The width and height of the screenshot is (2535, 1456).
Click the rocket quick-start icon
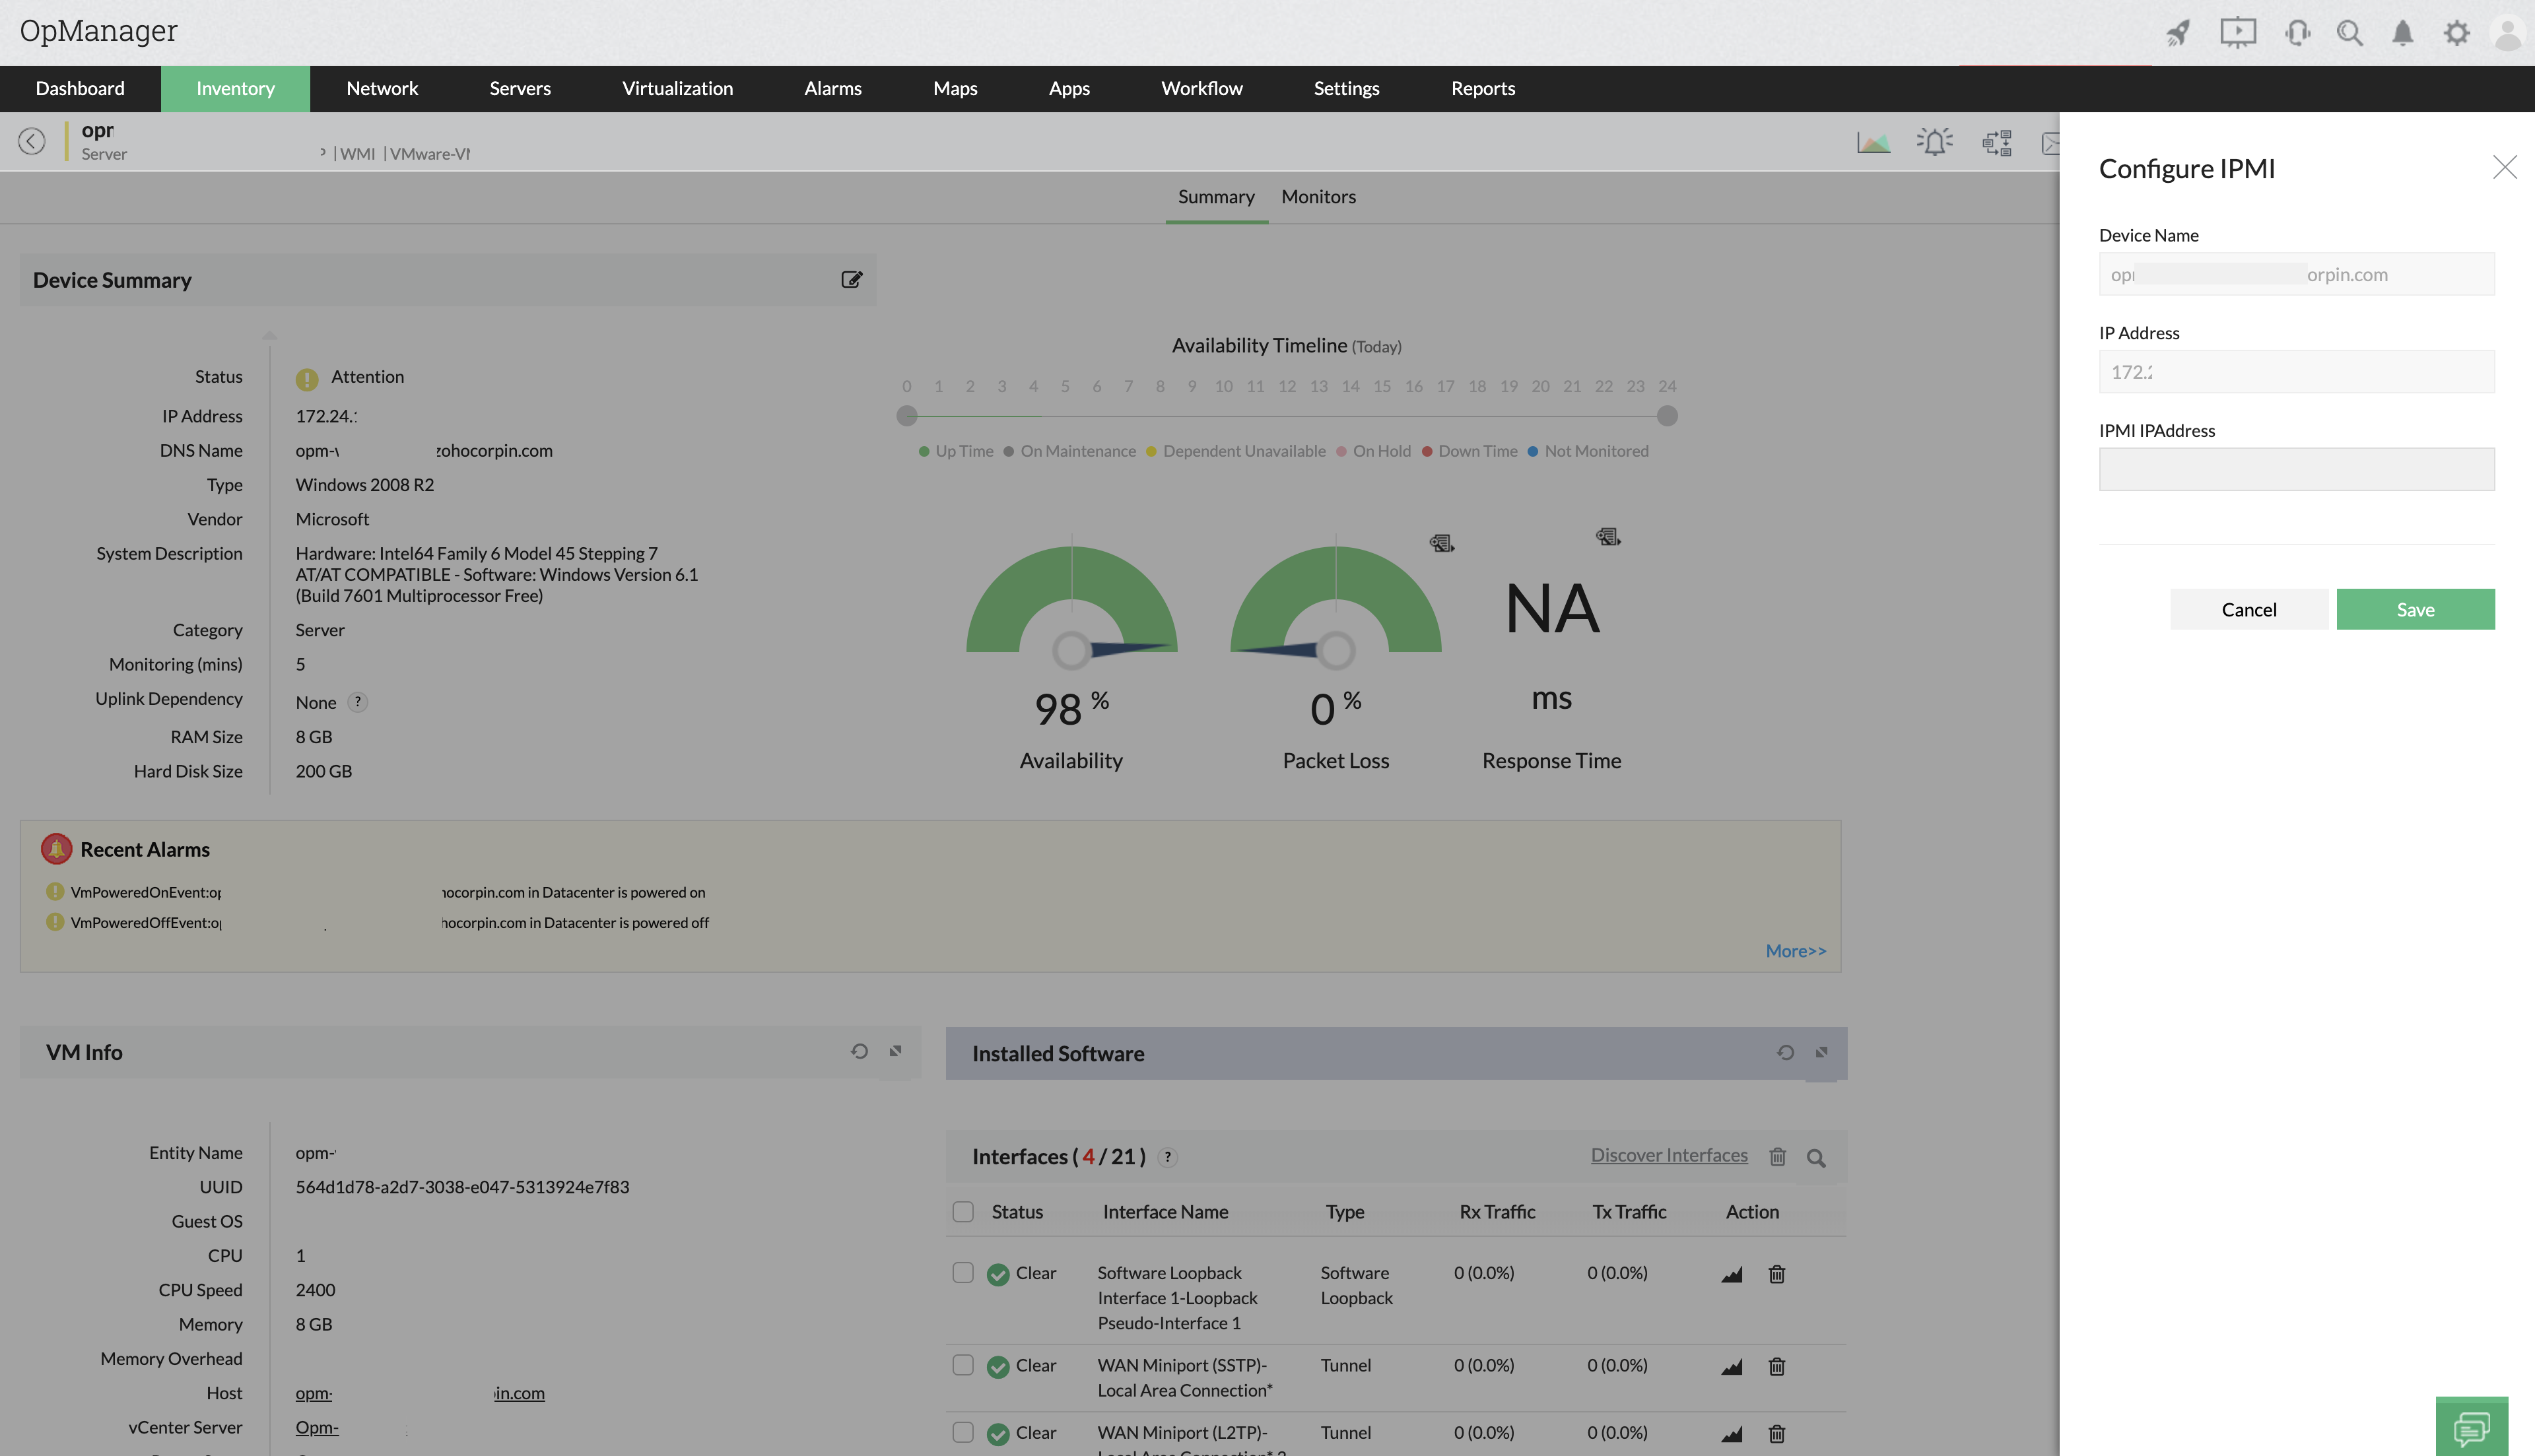click(2178, 33)
